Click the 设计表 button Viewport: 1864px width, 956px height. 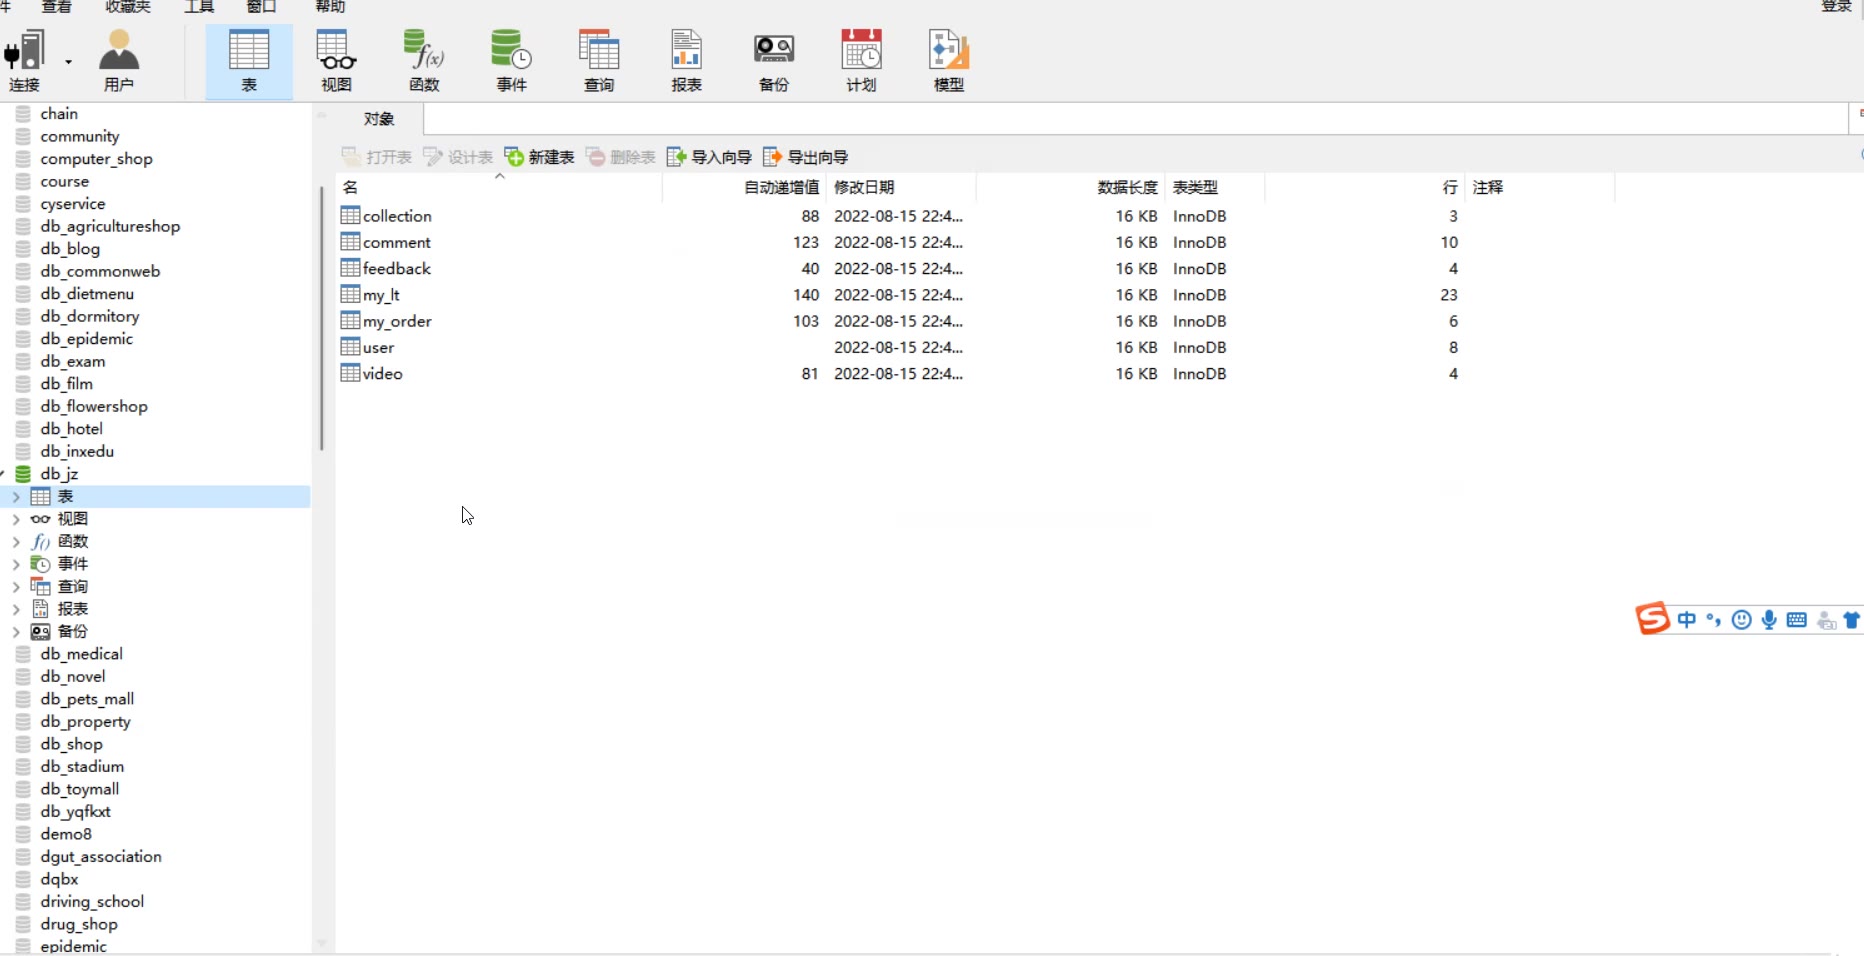coord(458,157)
